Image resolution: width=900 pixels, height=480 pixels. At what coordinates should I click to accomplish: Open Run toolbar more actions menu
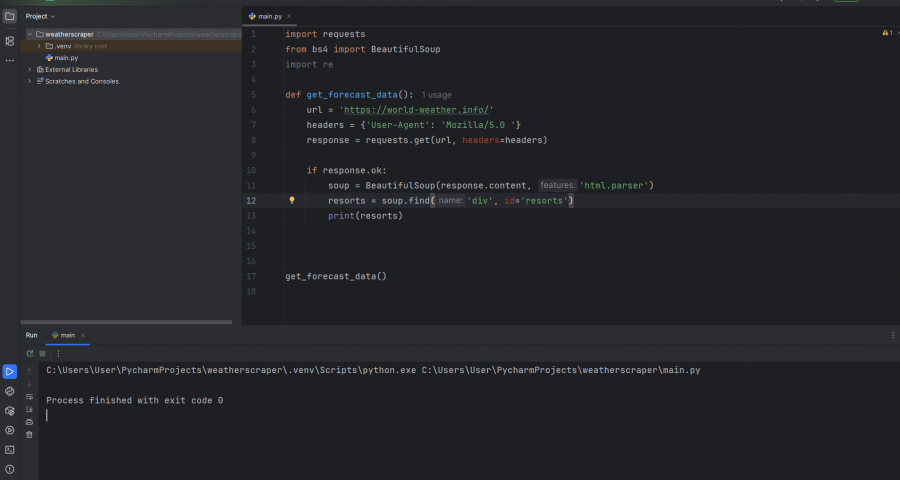58,354
